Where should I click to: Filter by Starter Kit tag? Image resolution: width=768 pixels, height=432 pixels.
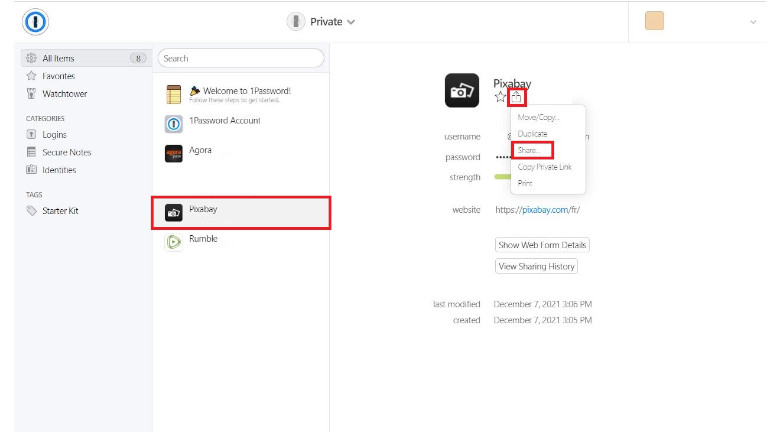pyautogui.click(x=60, y=211)
